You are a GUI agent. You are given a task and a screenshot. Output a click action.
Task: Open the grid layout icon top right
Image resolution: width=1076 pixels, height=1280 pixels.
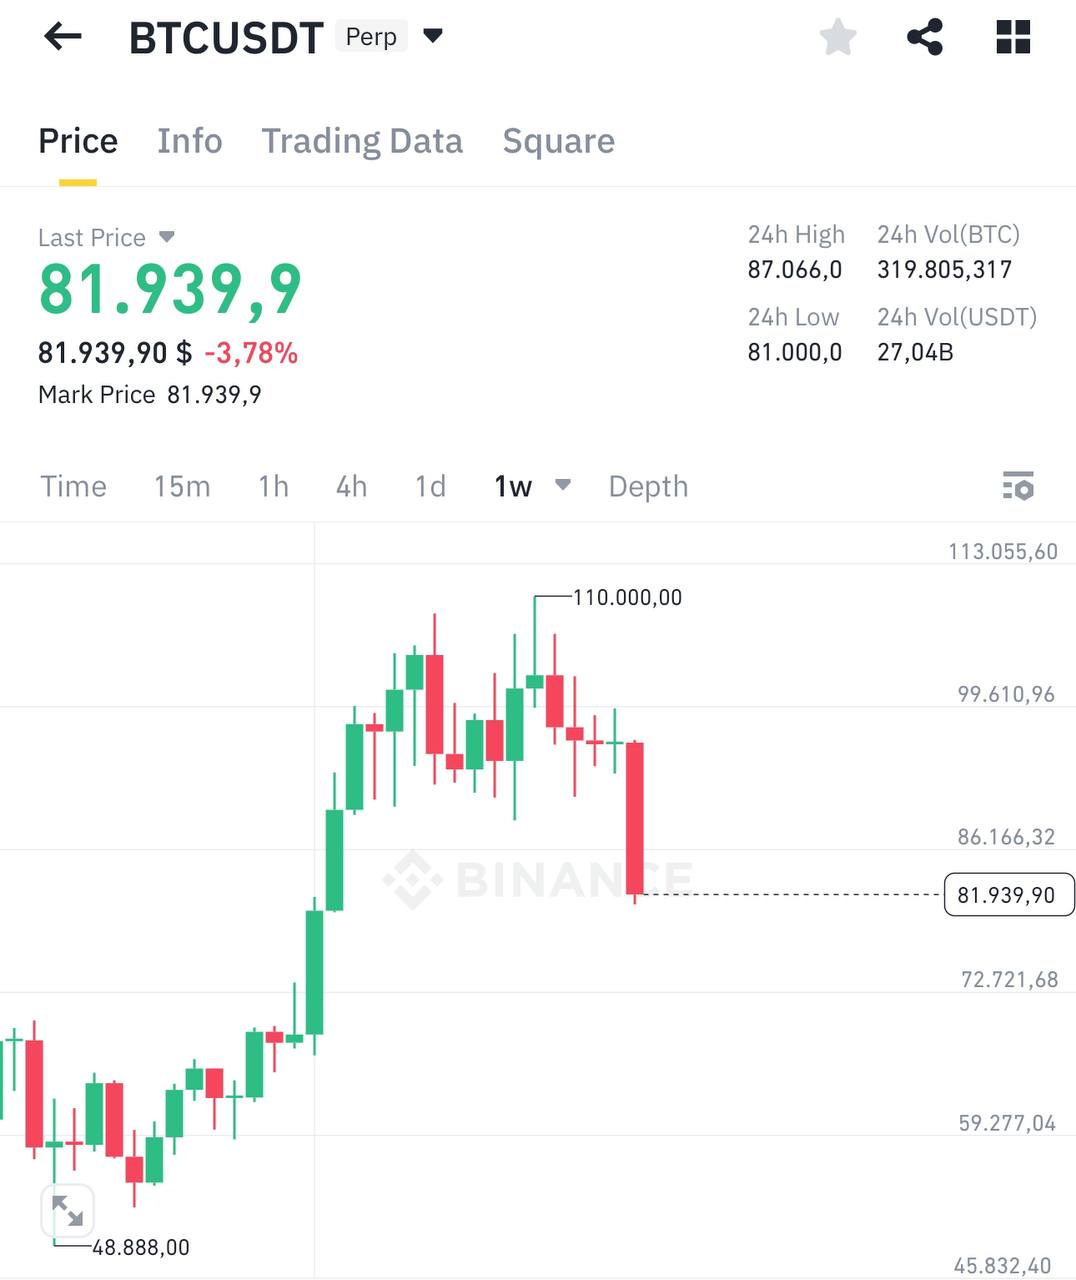click(1013, 37)
